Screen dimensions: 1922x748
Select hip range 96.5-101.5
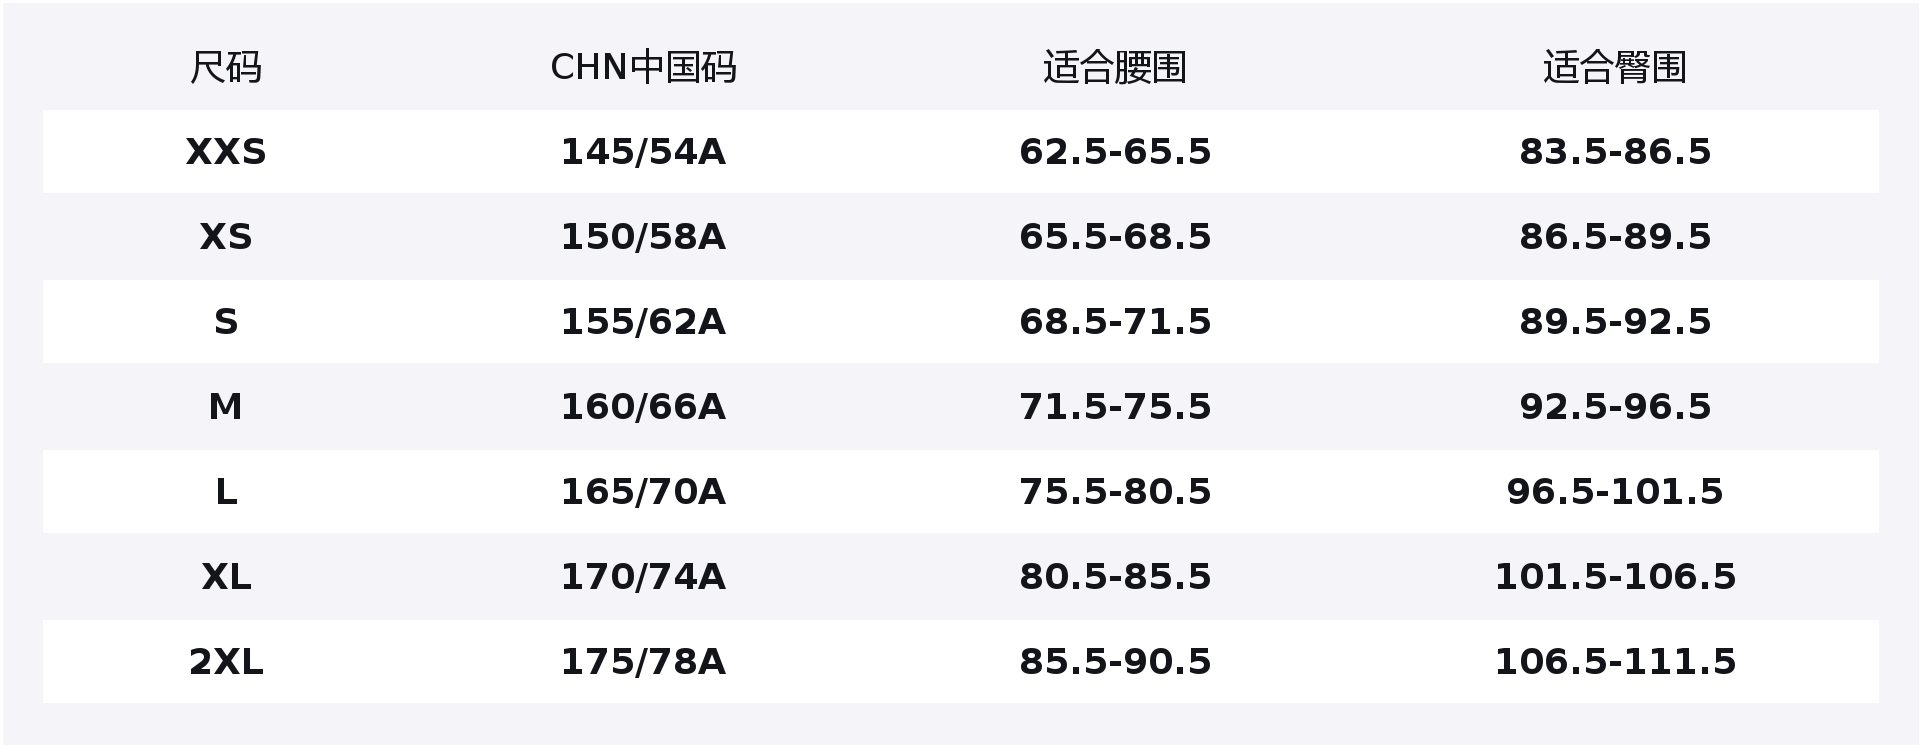(1615, 492)
